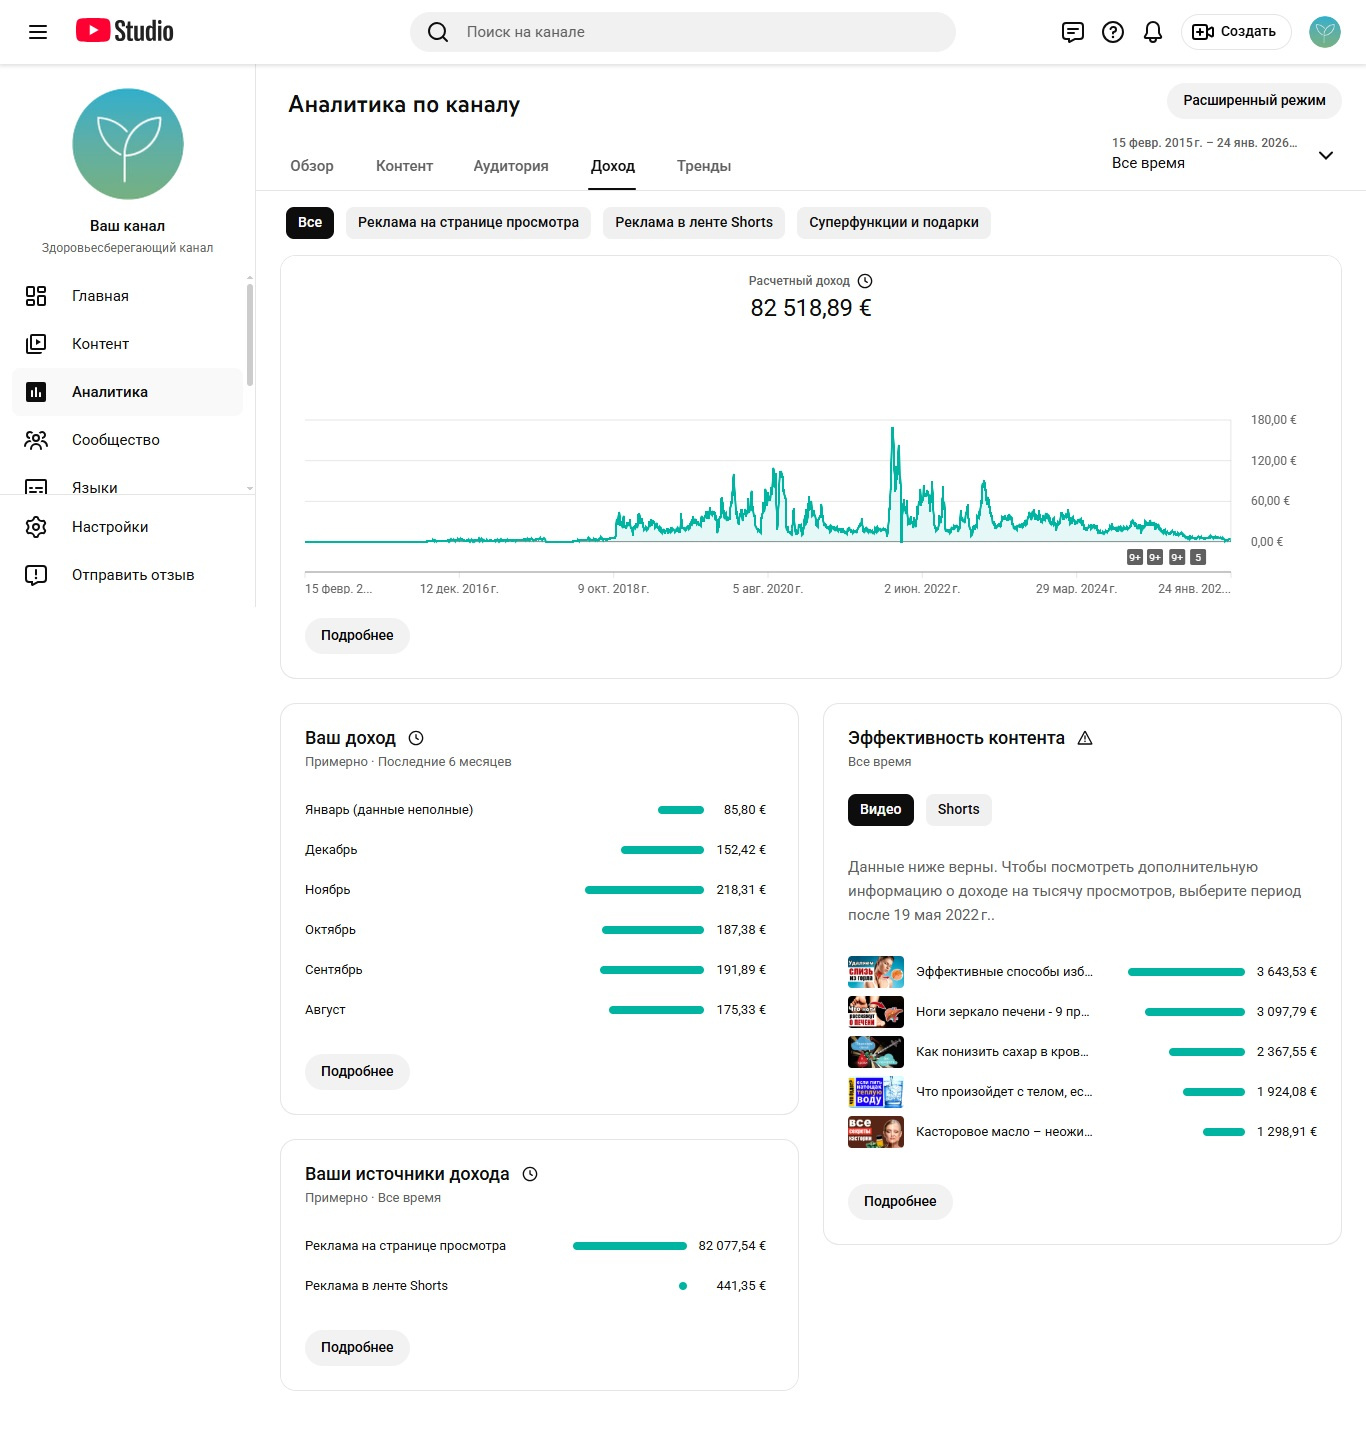1366x1437 pixels.
Task: Open the help question mark icon
Action: pyautogui.click(x=1113, y=32)
